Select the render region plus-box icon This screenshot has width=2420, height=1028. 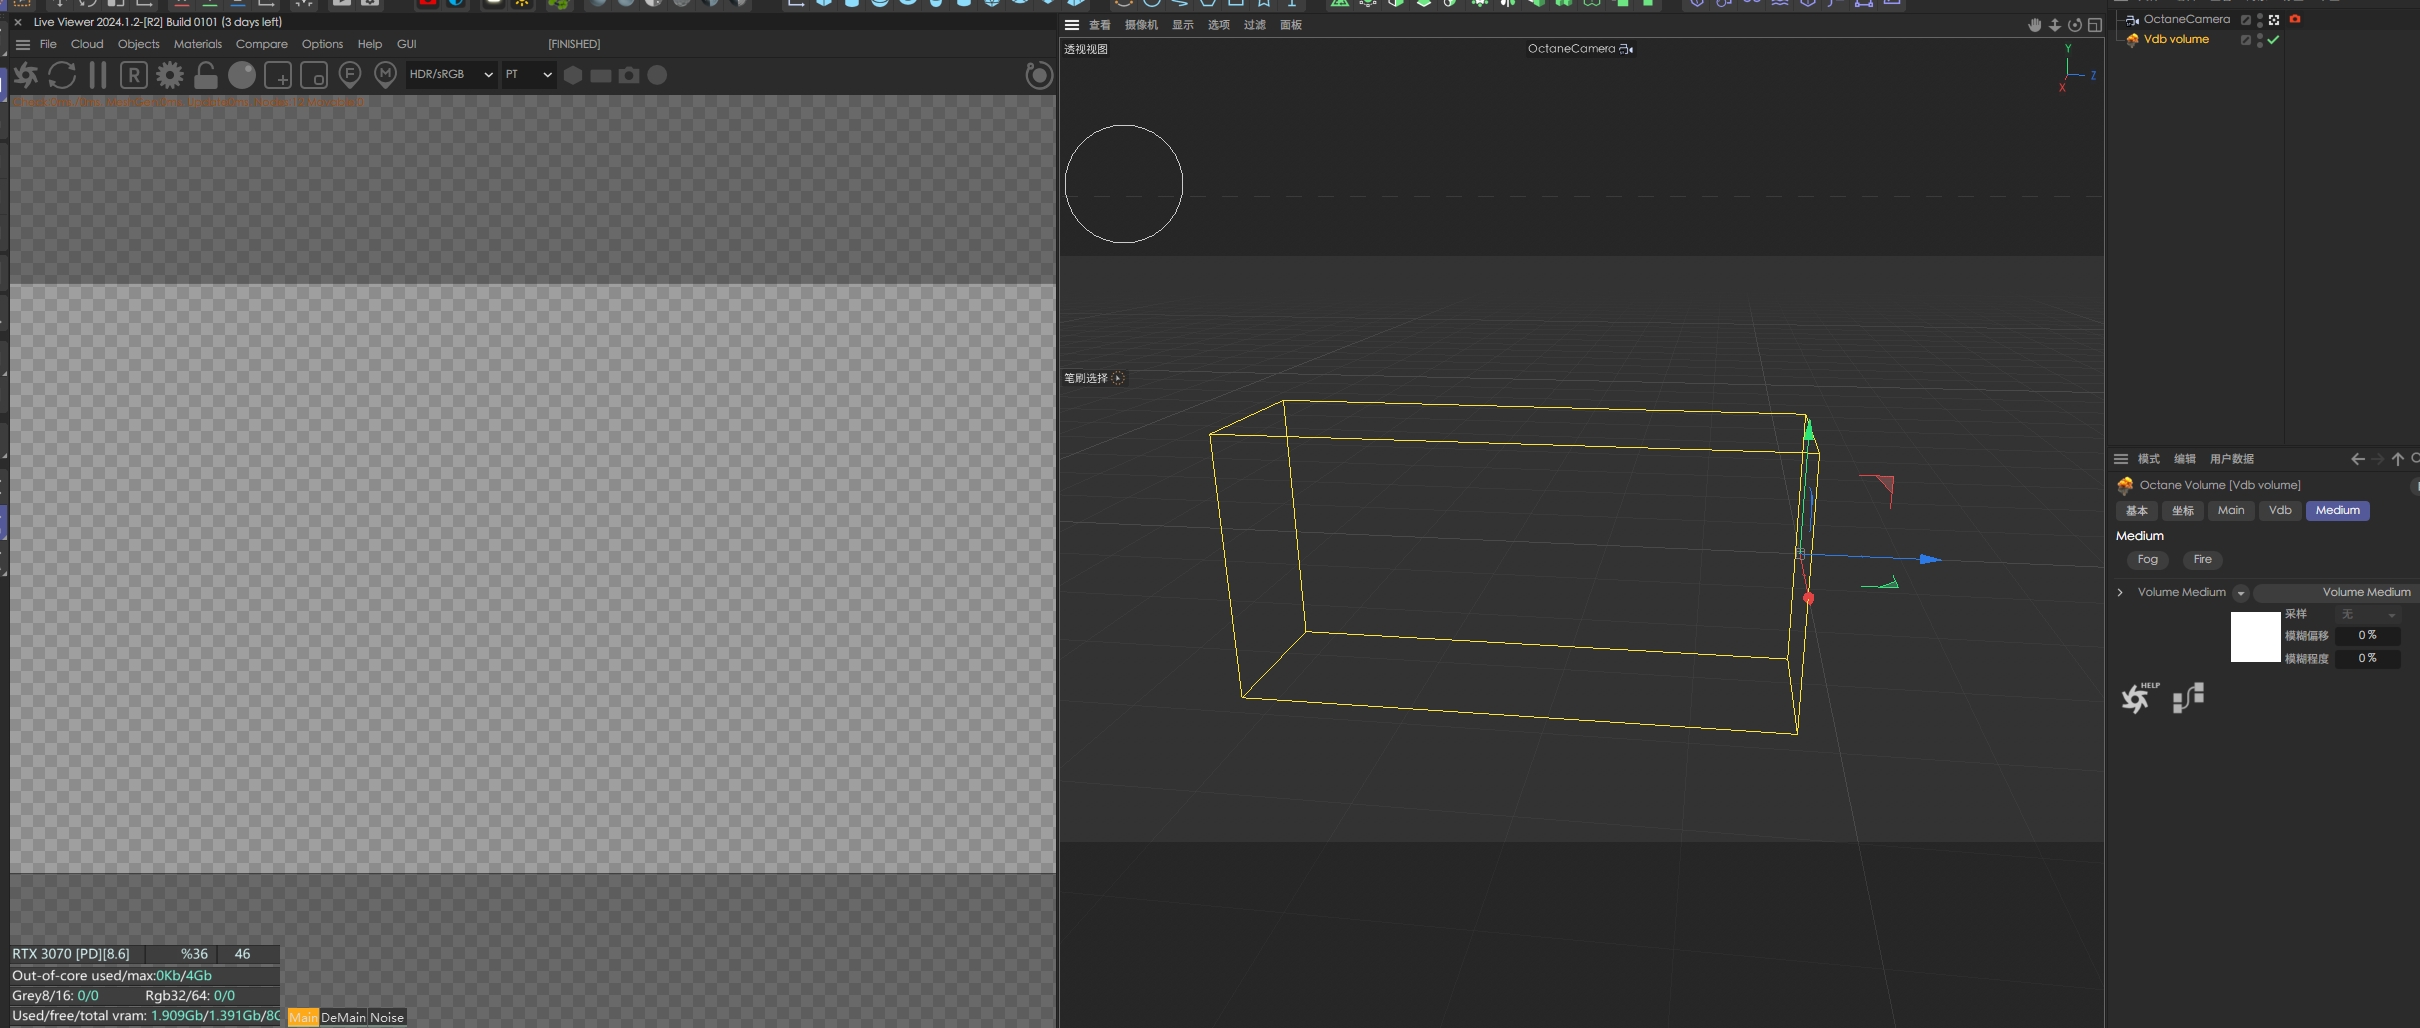tap(278, 75)
